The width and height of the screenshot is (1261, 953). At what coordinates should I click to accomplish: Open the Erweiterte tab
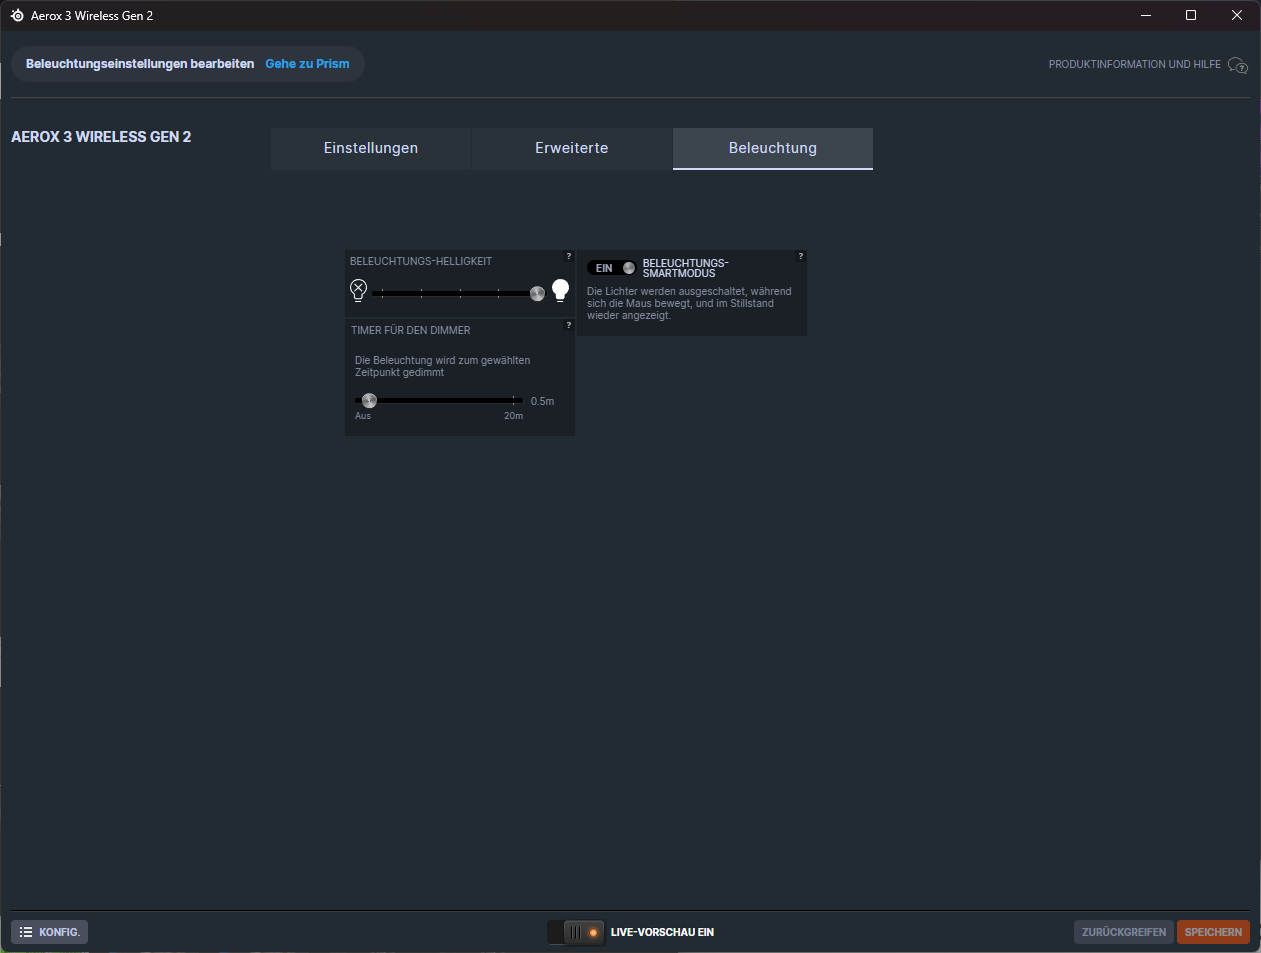571,148
